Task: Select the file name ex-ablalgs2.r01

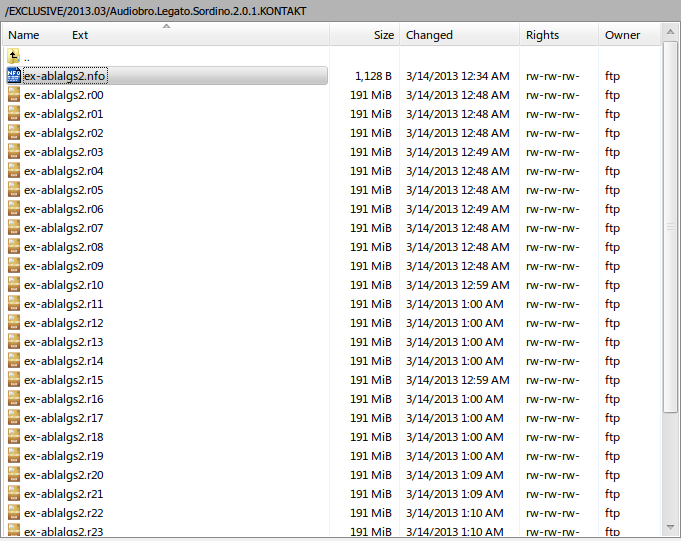Action: coord(64,114)
